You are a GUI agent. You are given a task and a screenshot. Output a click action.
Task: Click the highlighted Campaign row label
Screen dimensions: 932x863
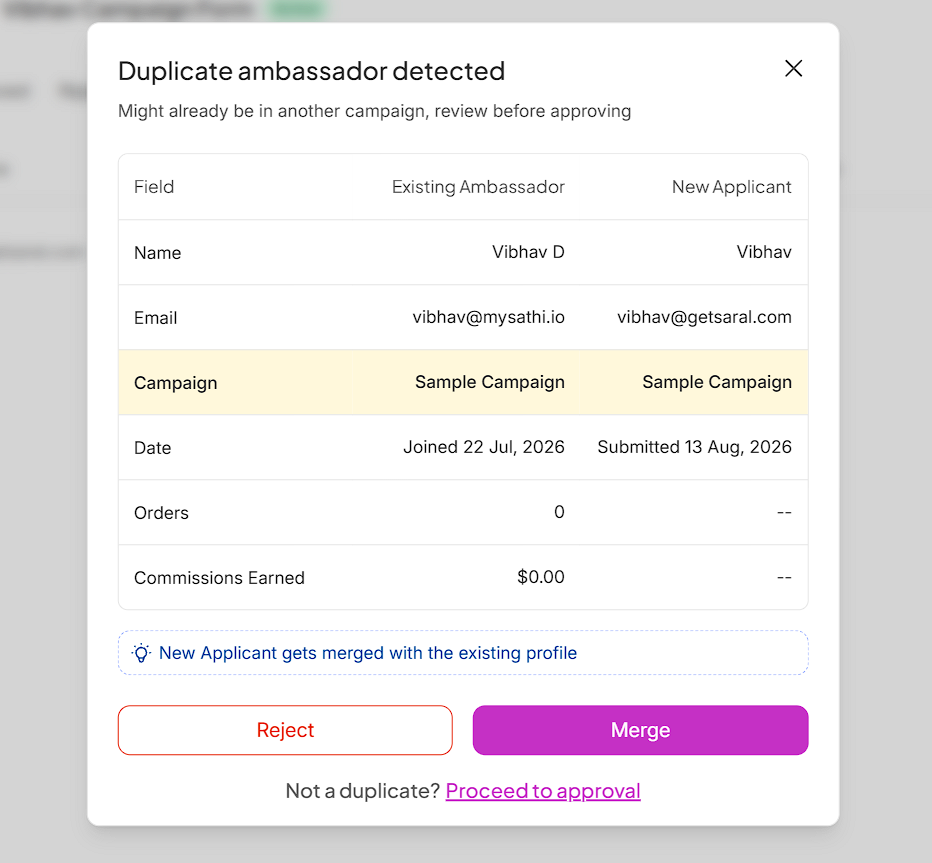[176, 383]
